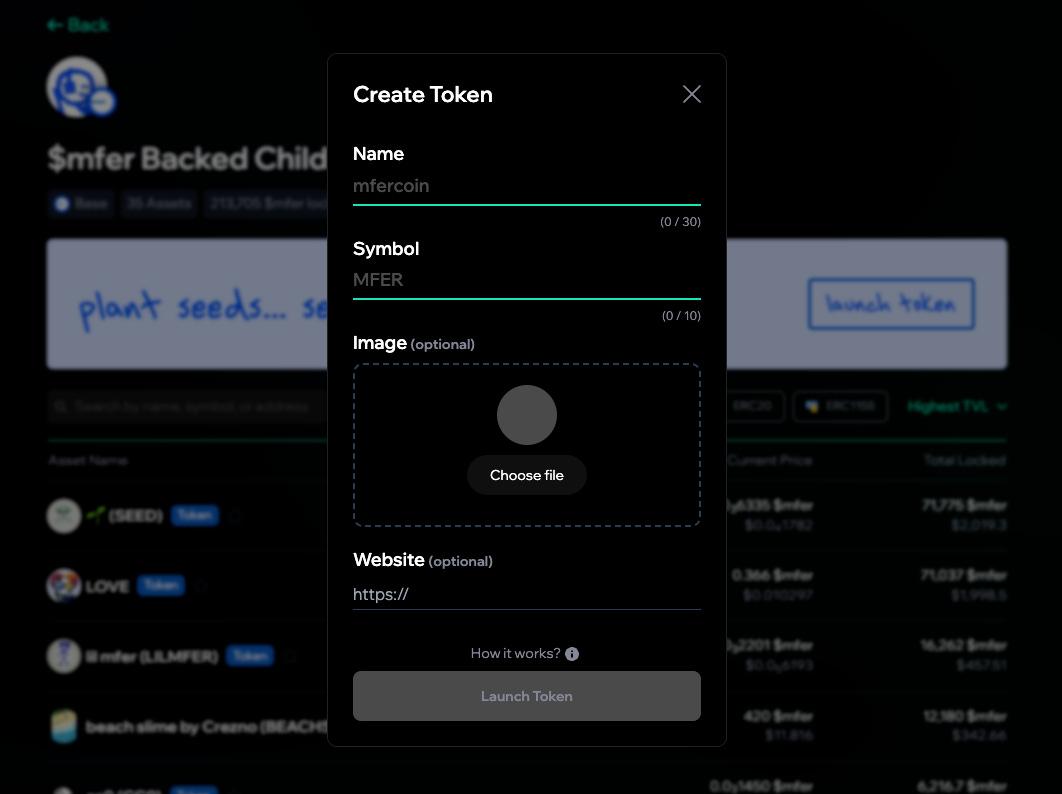Image resolution: width=1062 pixels, height=794 pixels.
Task: Click Choose file button
Action: pyautogui.click(x=526, y=475)
